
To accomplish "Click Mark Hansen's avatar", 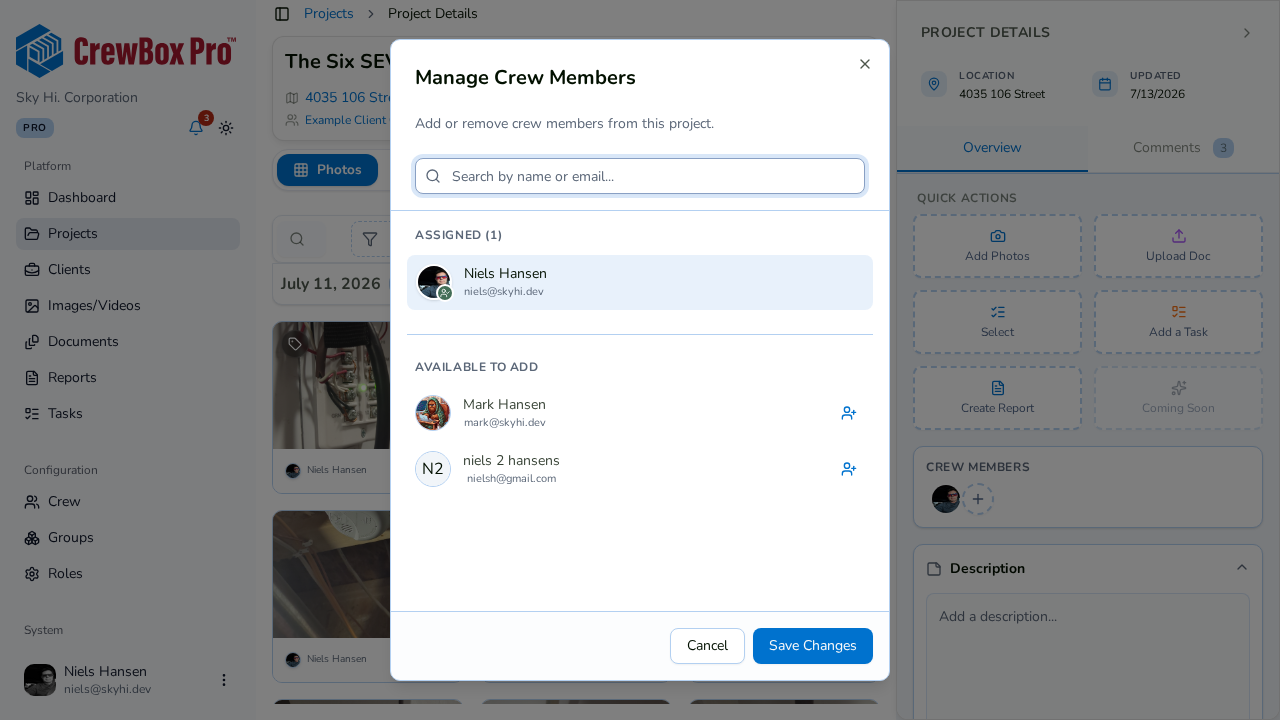I will pos(433,413).
